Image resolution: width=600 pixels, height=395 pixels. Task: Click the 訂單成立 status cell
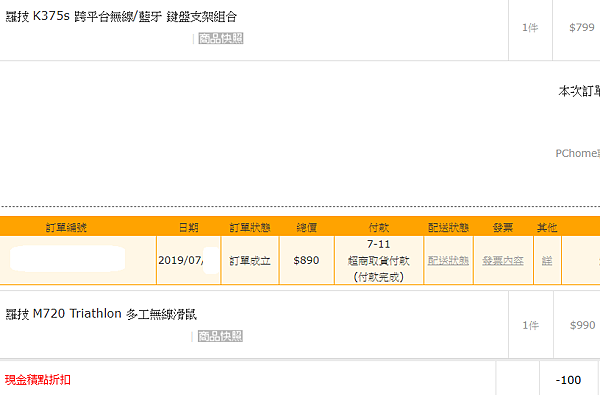[250, 260]
